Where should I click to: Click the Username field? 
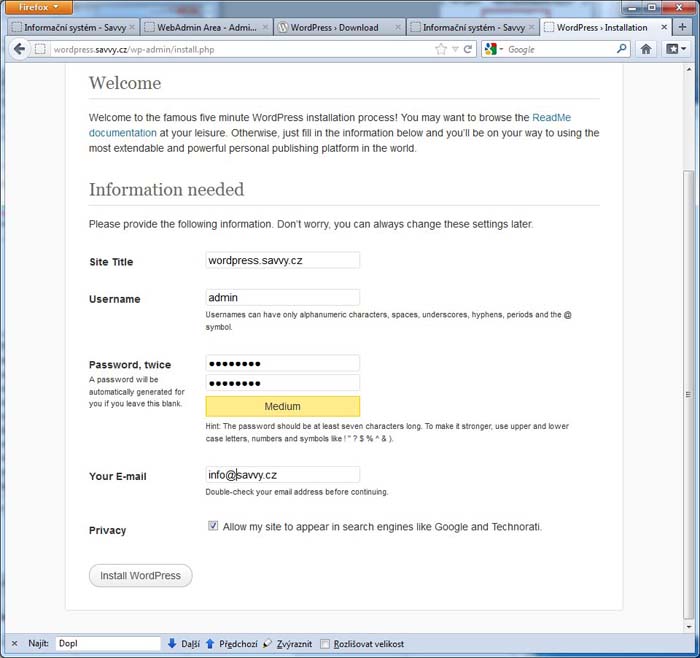(283, 297)
